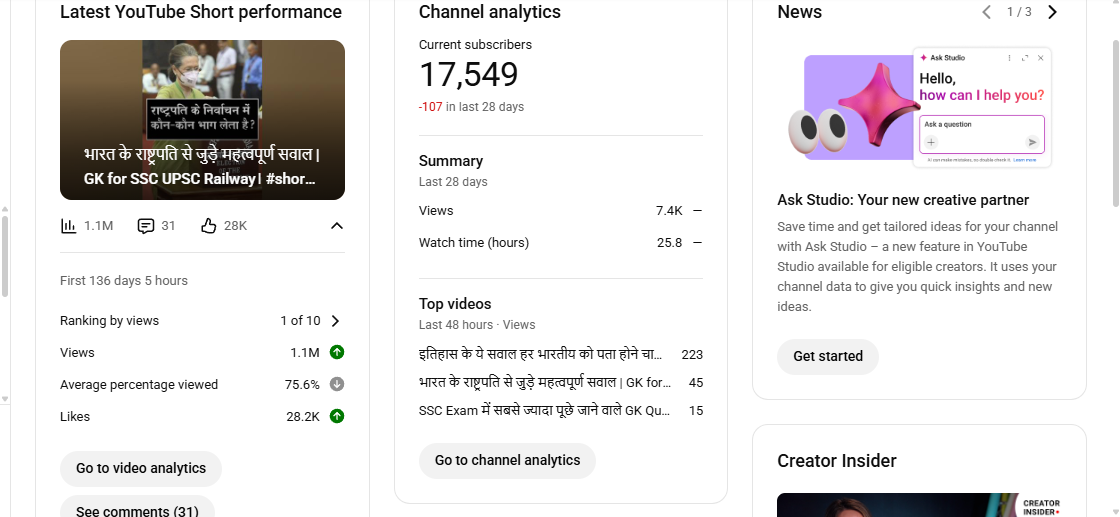Click green up arrow beside Views 1.1M
This screenshot has height=517, width=1120.
click(337, 352)
